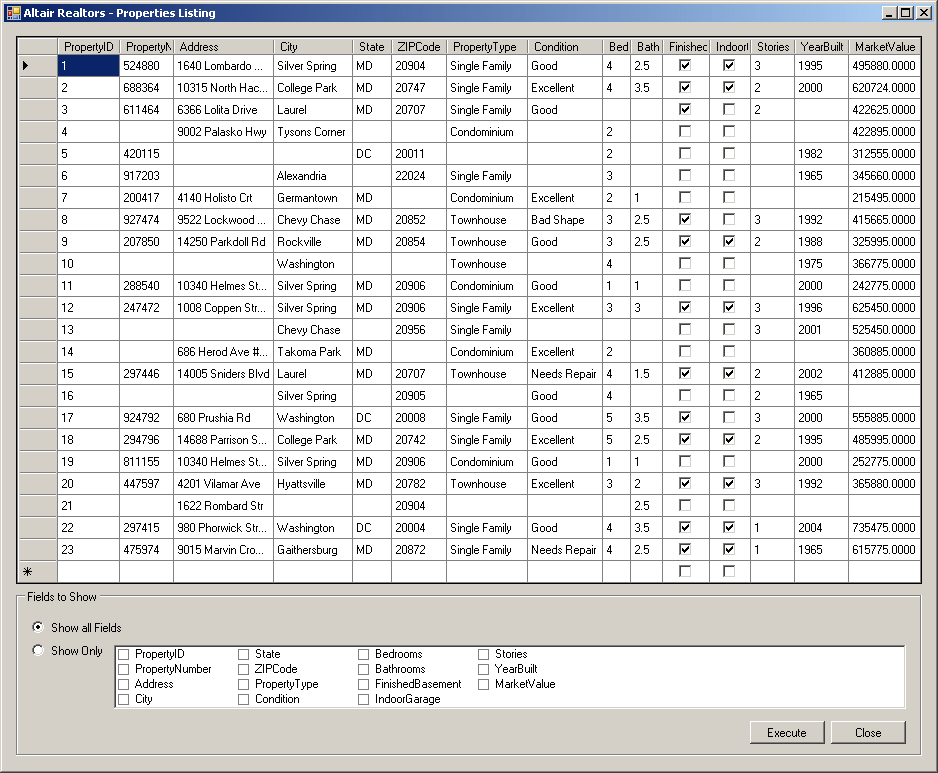Viewport: 938px width, 773px height.
Task: Toggle finished basement checkbox for property 17
Action: pos(685,418)
